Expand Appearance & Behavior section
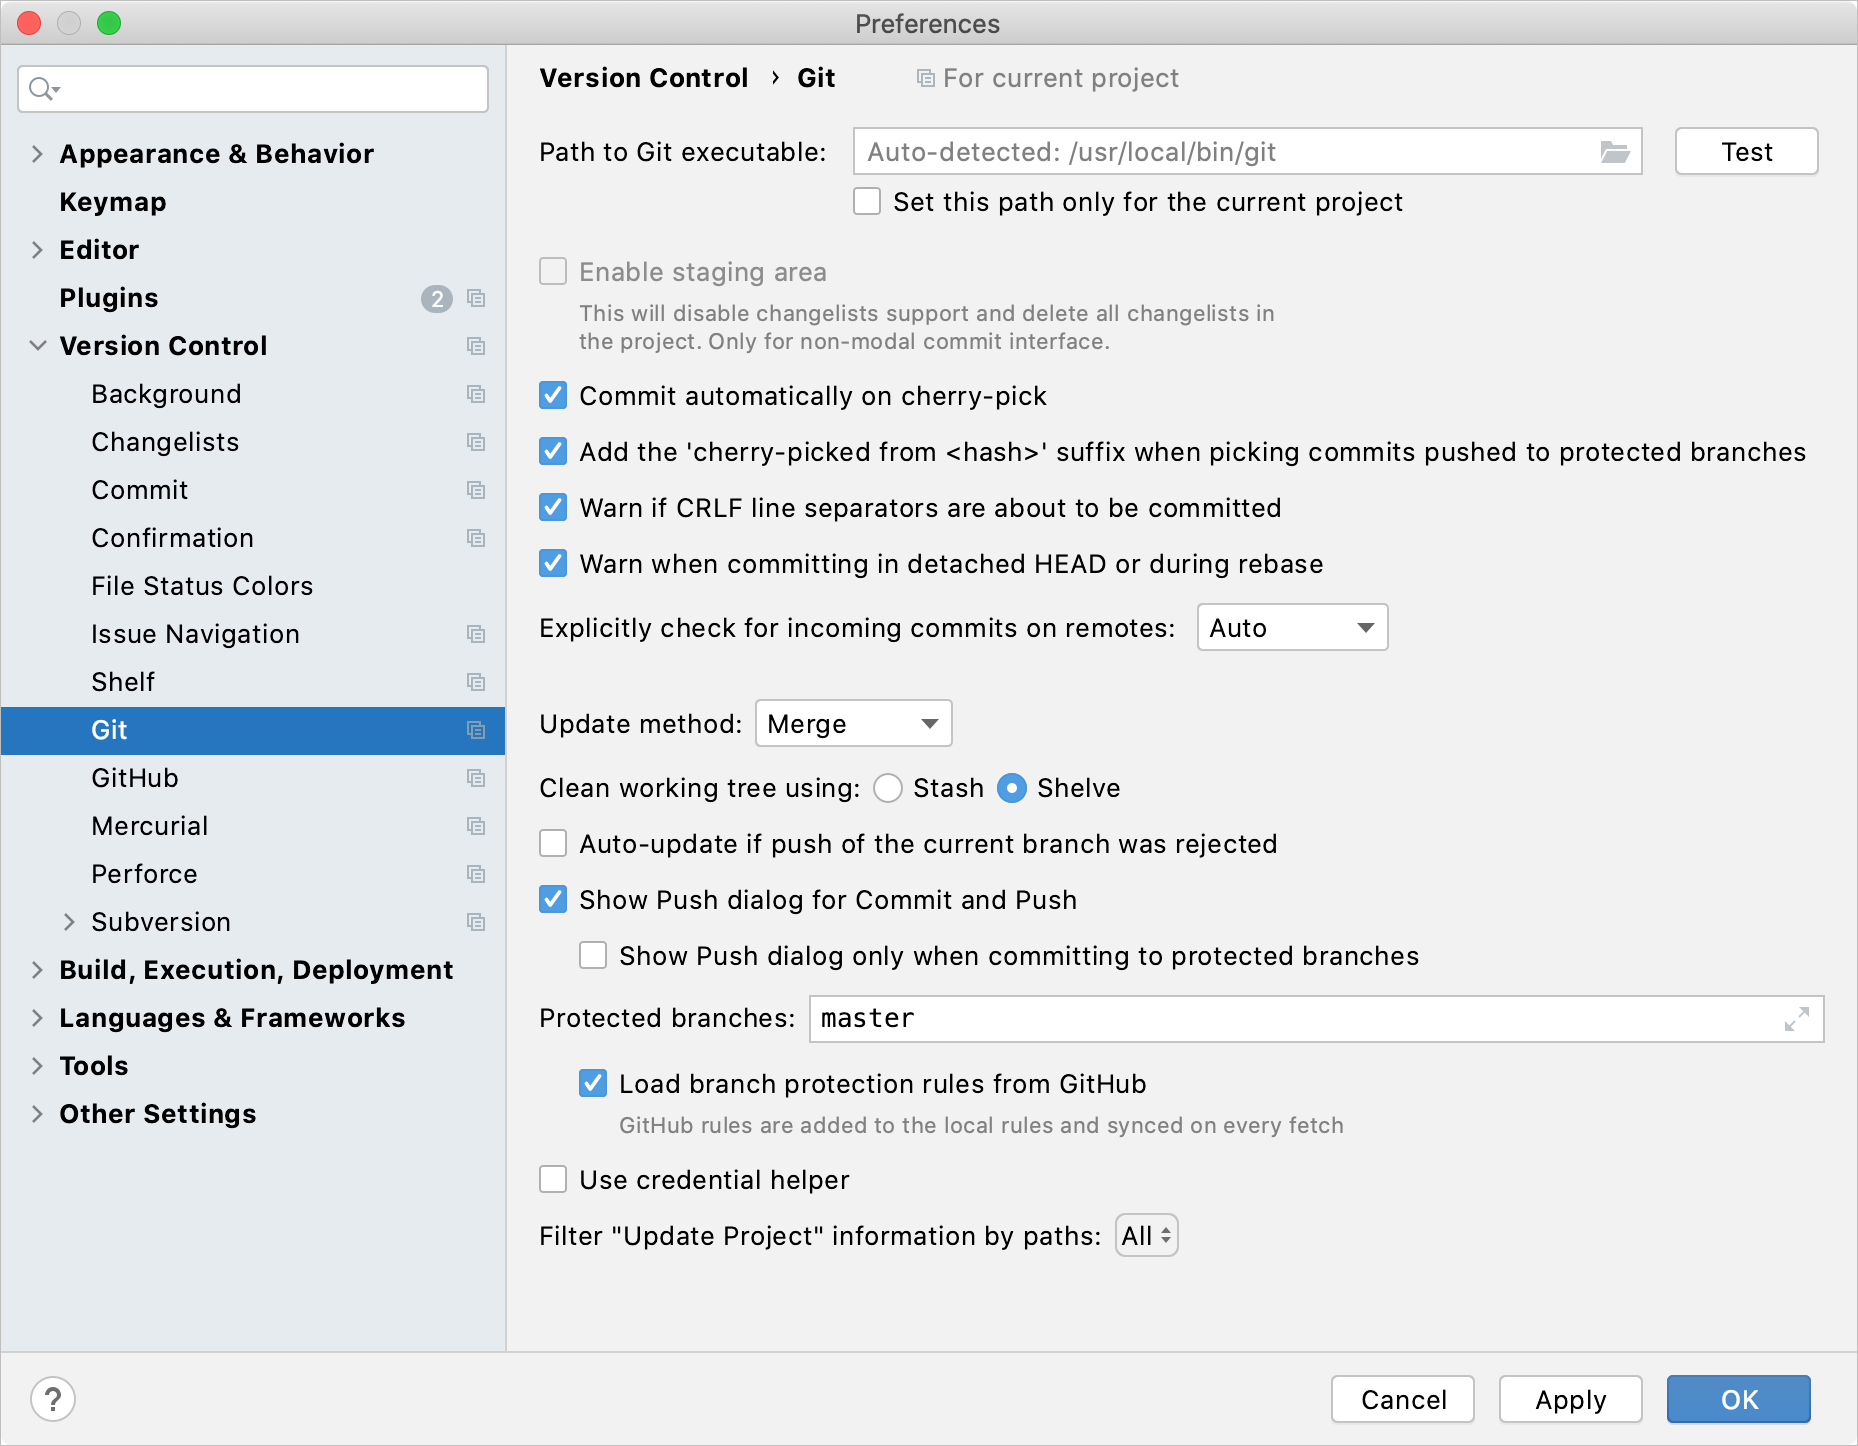 (37, 154)
